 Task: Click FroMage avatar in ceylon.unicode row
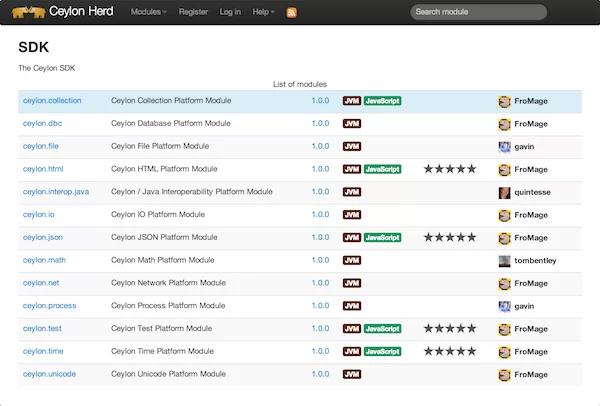(504, 375)
